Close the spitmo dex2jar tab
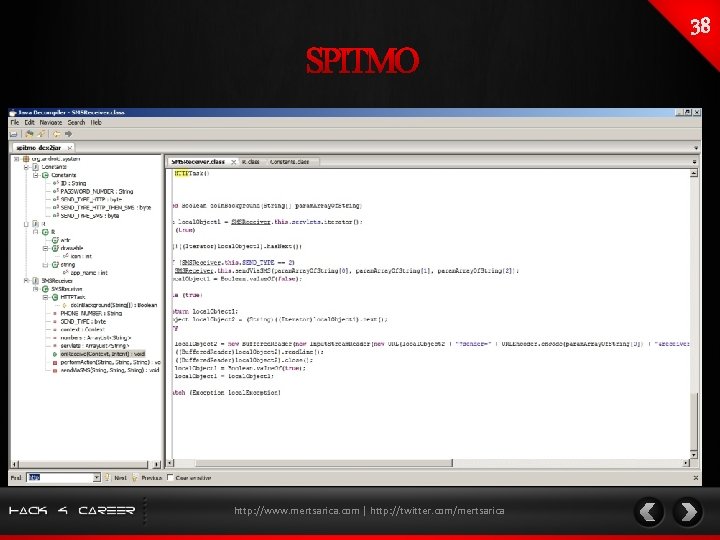 pos(69,148)
